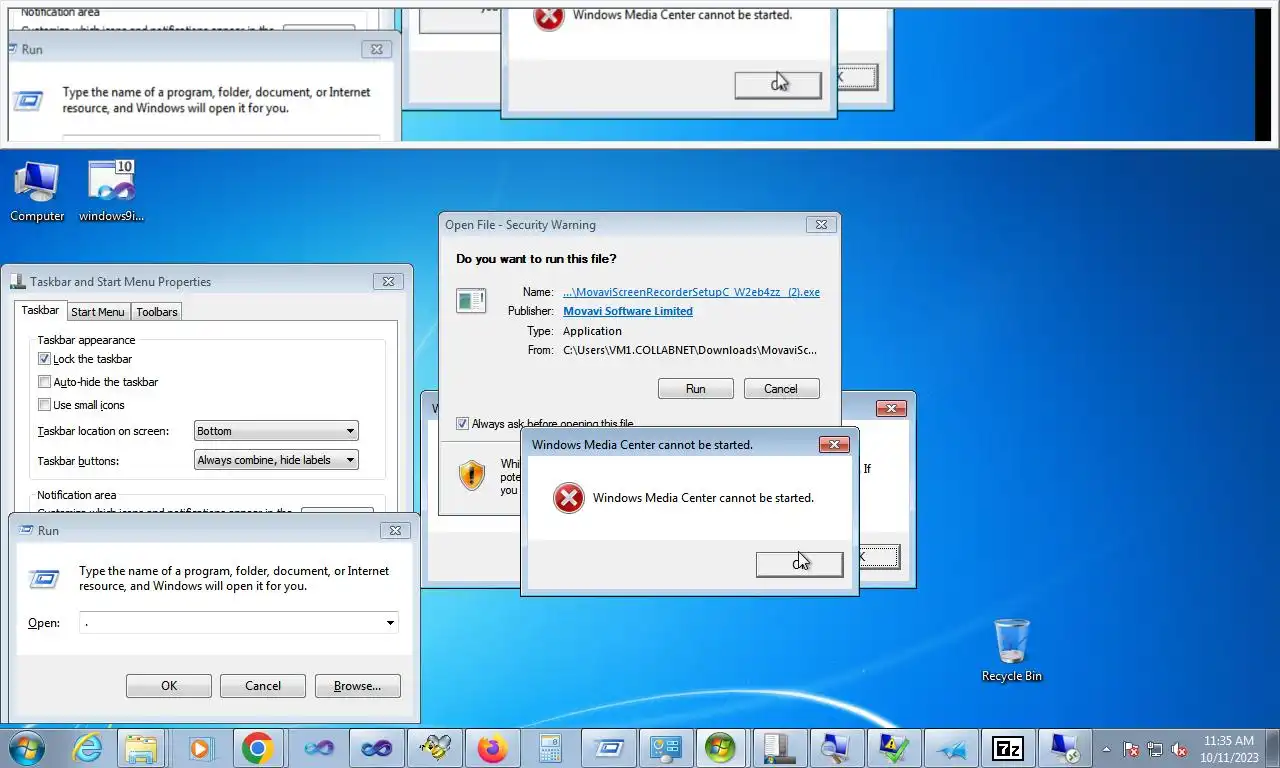Select the windows9i... desktop shortcut
This screenshot has width=1280, height=768.
click(x=112, y=192)
